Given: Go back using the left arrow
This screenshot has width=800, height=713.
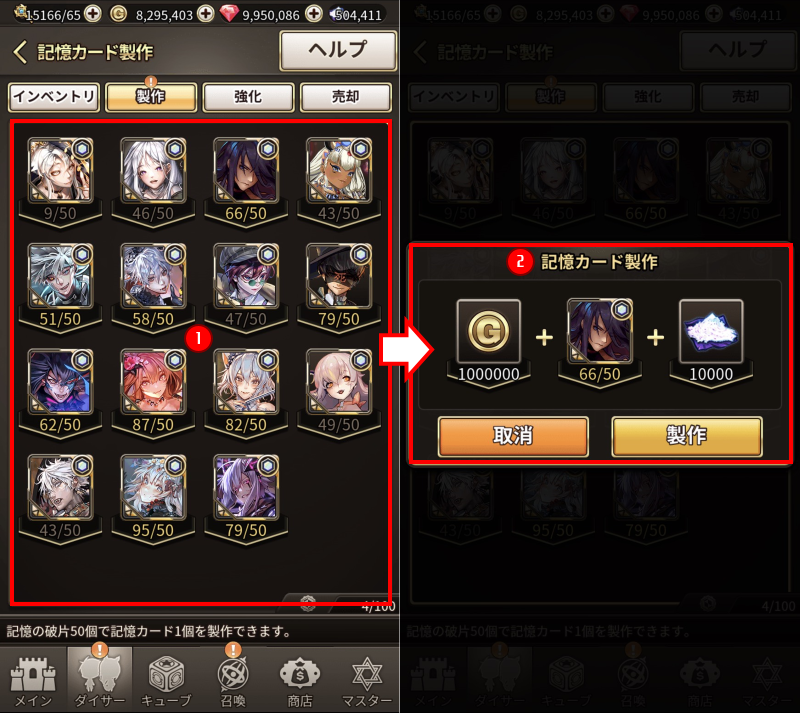Looking at the screenshot, I should point(20,52).
